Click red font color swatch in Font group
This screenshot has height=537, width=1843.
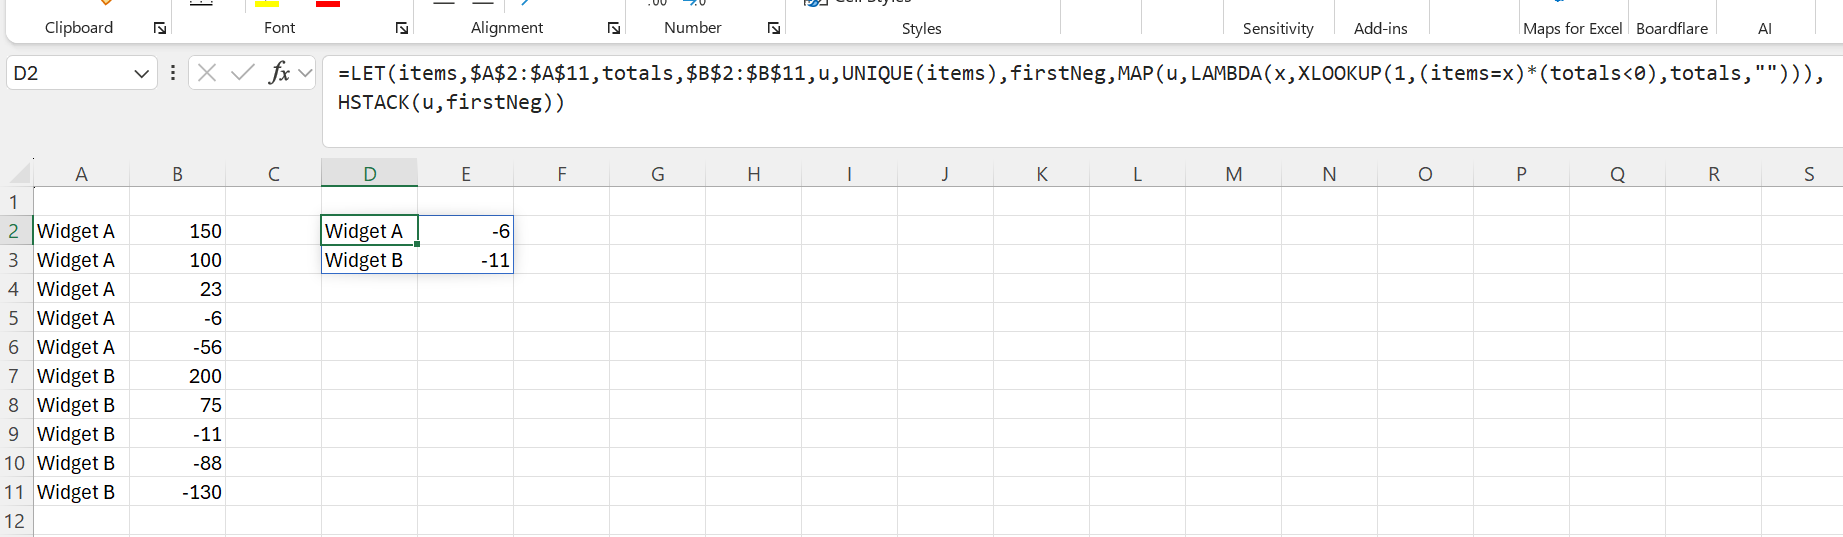pos(327,4)
